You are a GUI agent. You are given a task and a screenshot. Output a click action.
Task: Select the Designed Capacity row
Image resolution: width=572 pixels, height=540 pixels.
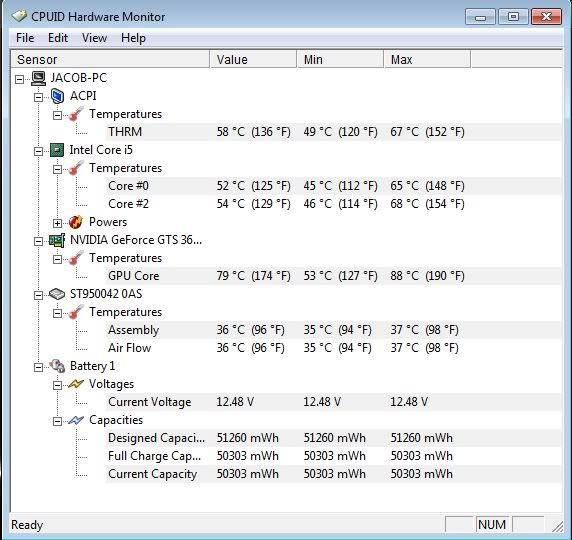[x=334, y=438]
